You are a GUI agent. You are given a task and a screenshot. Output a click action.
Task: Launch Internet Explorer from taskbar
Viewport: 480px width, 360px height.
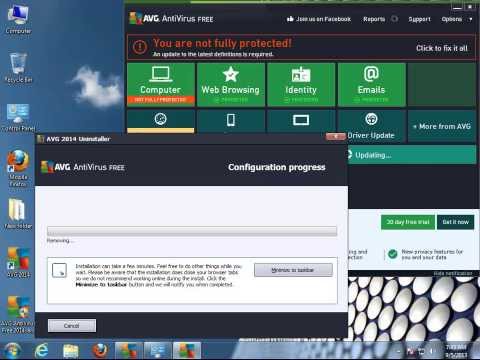point(42,351)
